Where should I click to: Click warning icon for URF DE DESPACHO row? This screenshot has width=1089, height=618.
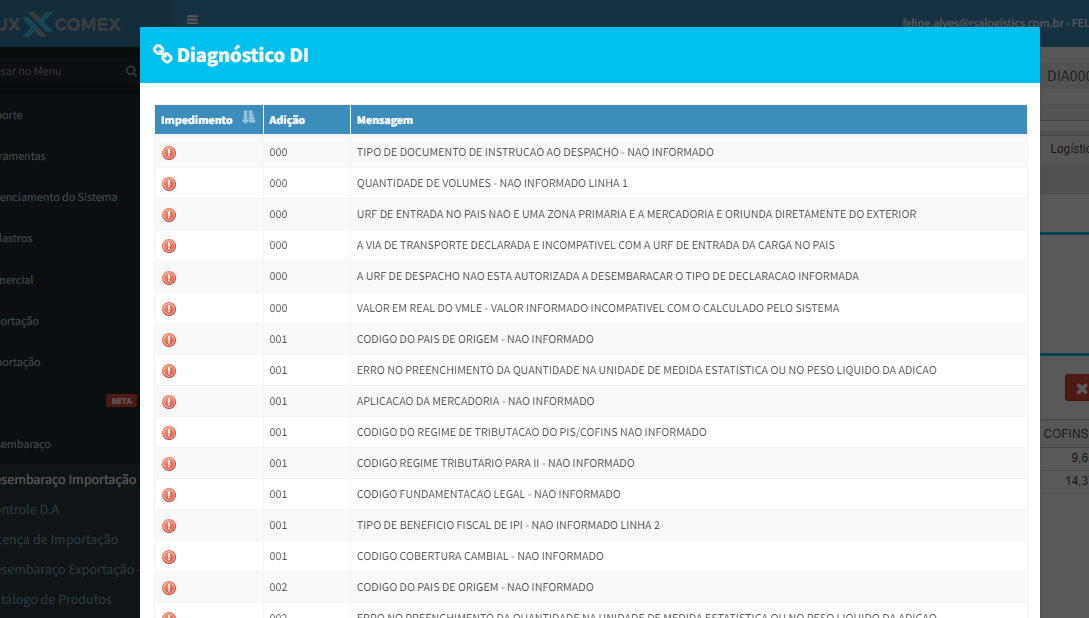coord(169,278)
